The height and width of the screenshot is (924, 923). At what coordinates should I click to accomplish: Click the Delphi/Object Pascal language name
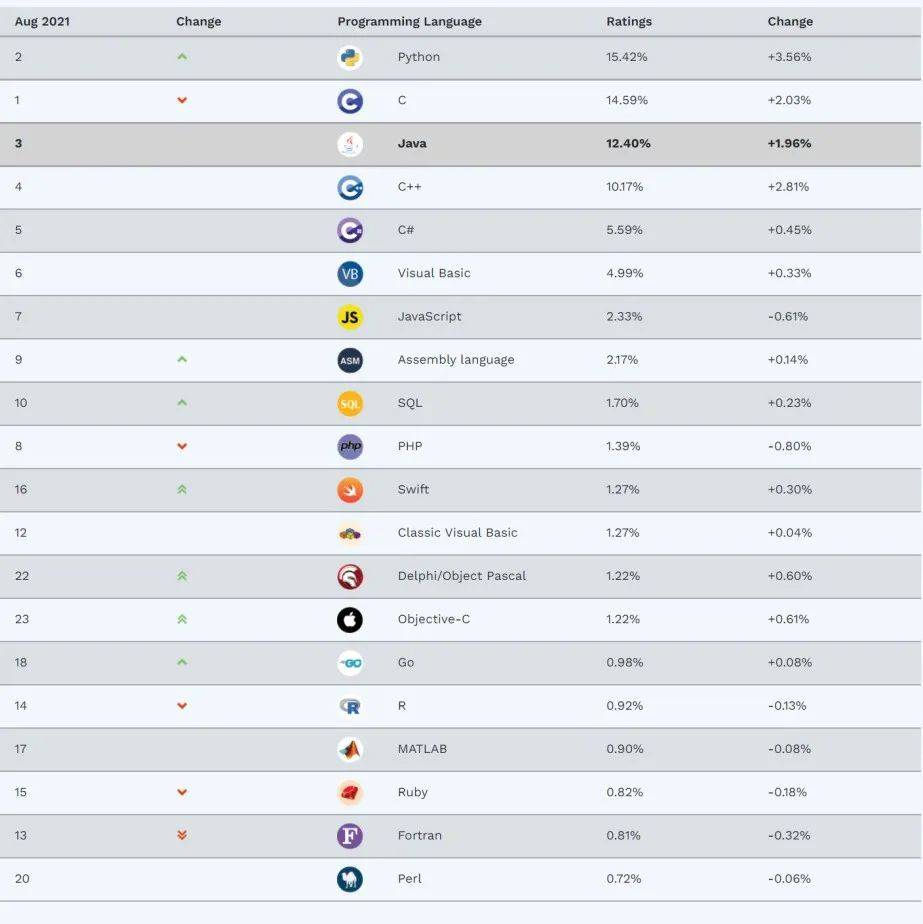[x=462, y=576]
